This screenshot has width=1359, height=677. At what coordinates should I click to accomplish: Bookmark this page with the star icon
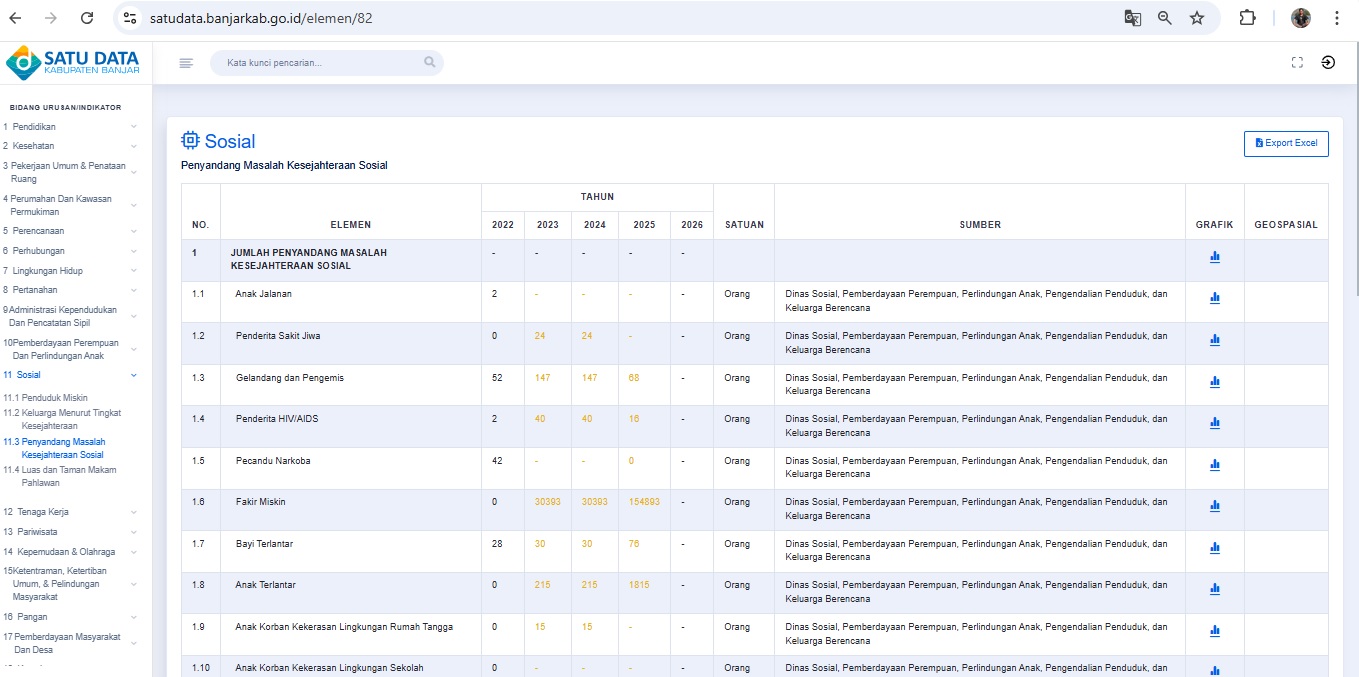click(1196, 18)
